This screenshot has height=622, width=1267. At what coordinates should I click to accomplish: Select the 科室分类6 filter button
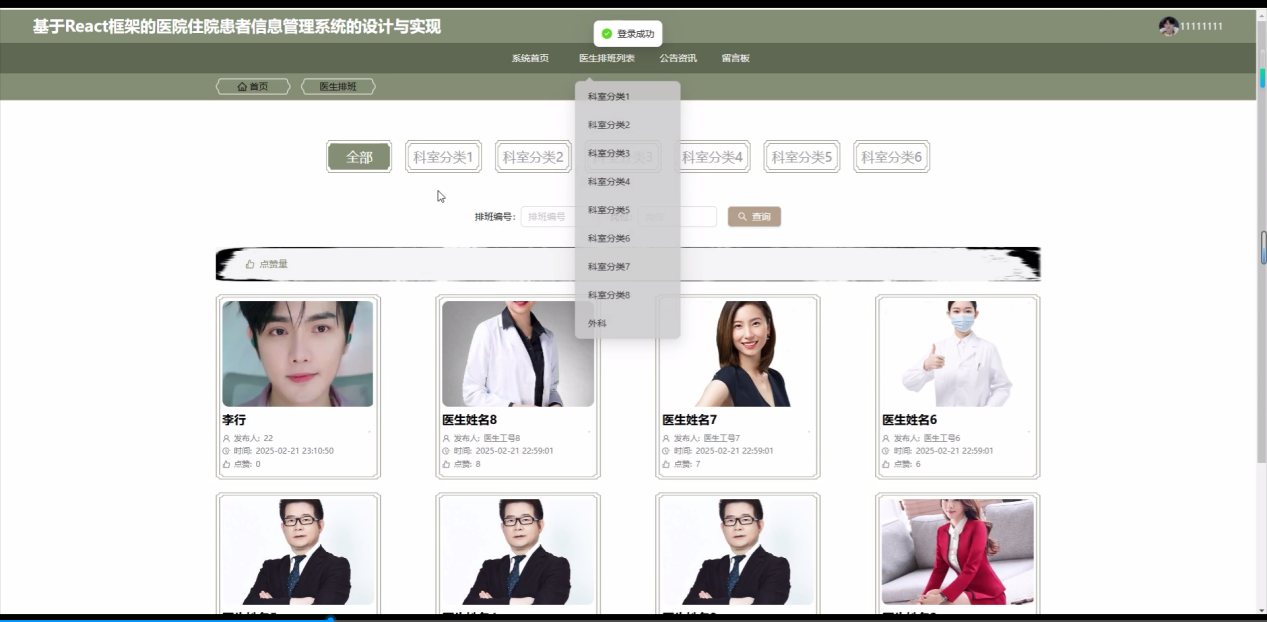(x=891, y=157)
